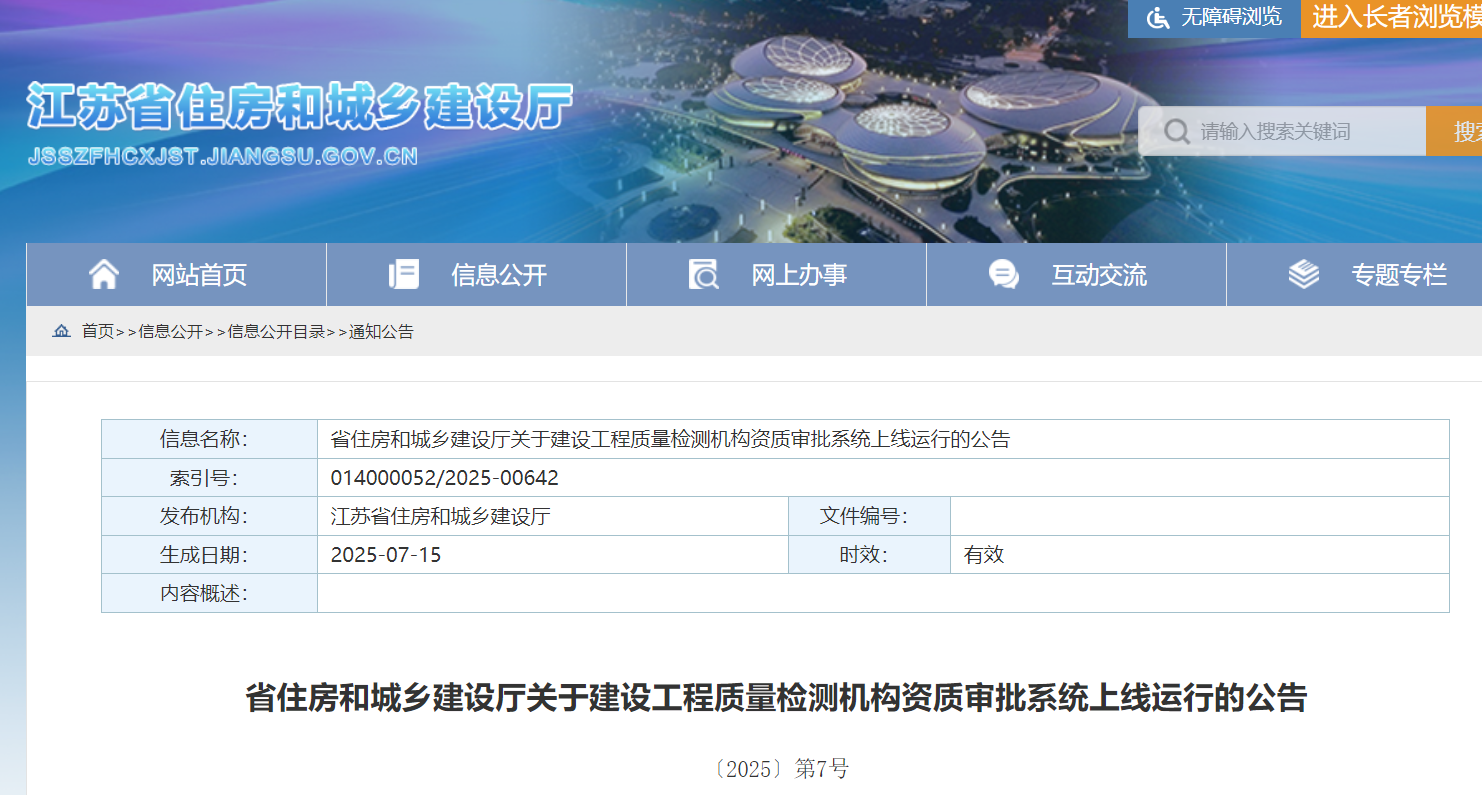Open 网上办事 navigation item

[x=777, y=274]
